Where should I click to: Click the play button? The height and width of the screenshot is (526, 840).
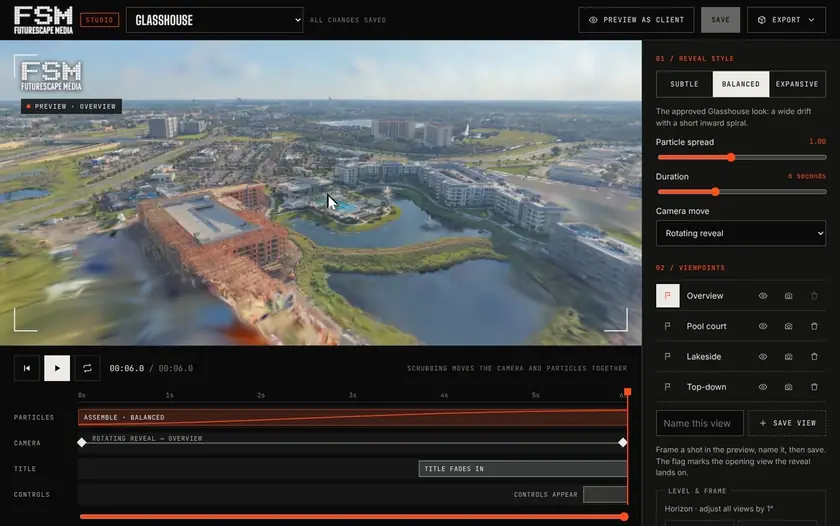pos(57,368)
